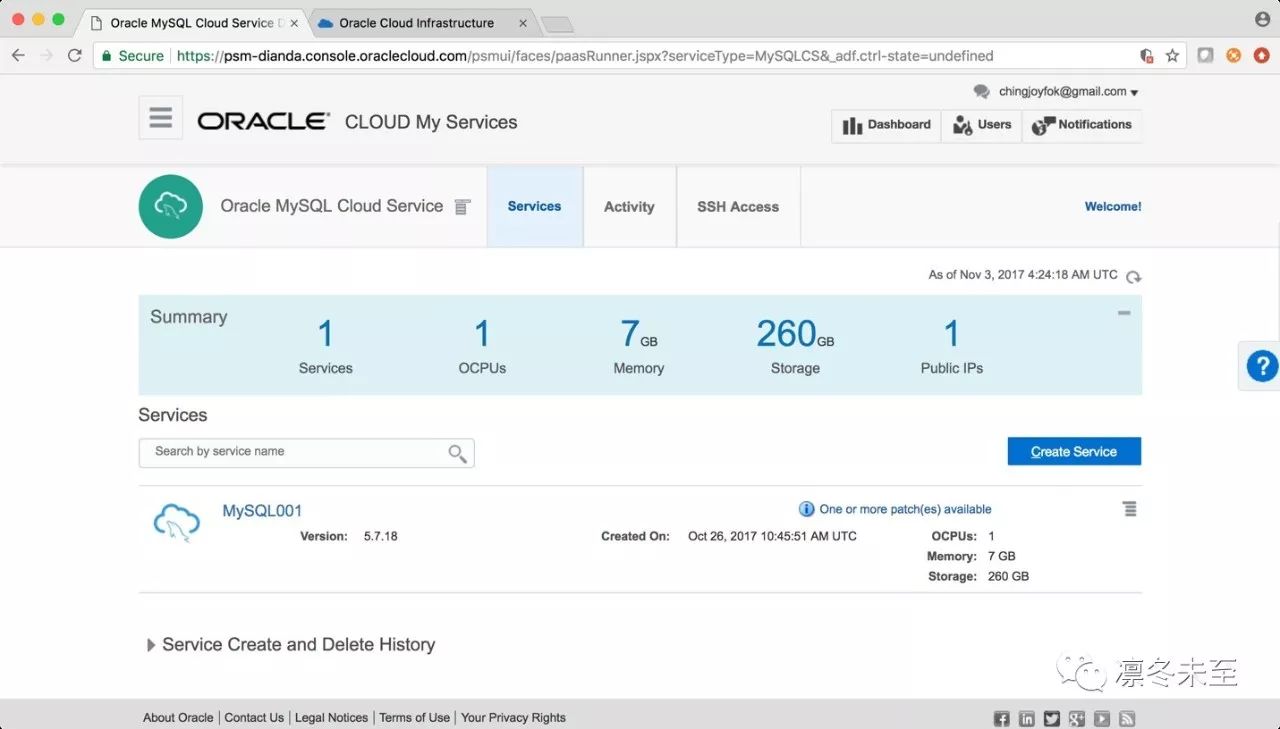1280x729 pixels.
Task: Click the search magnifier icon
Action: pyautogui.click(x=457, y=453)
